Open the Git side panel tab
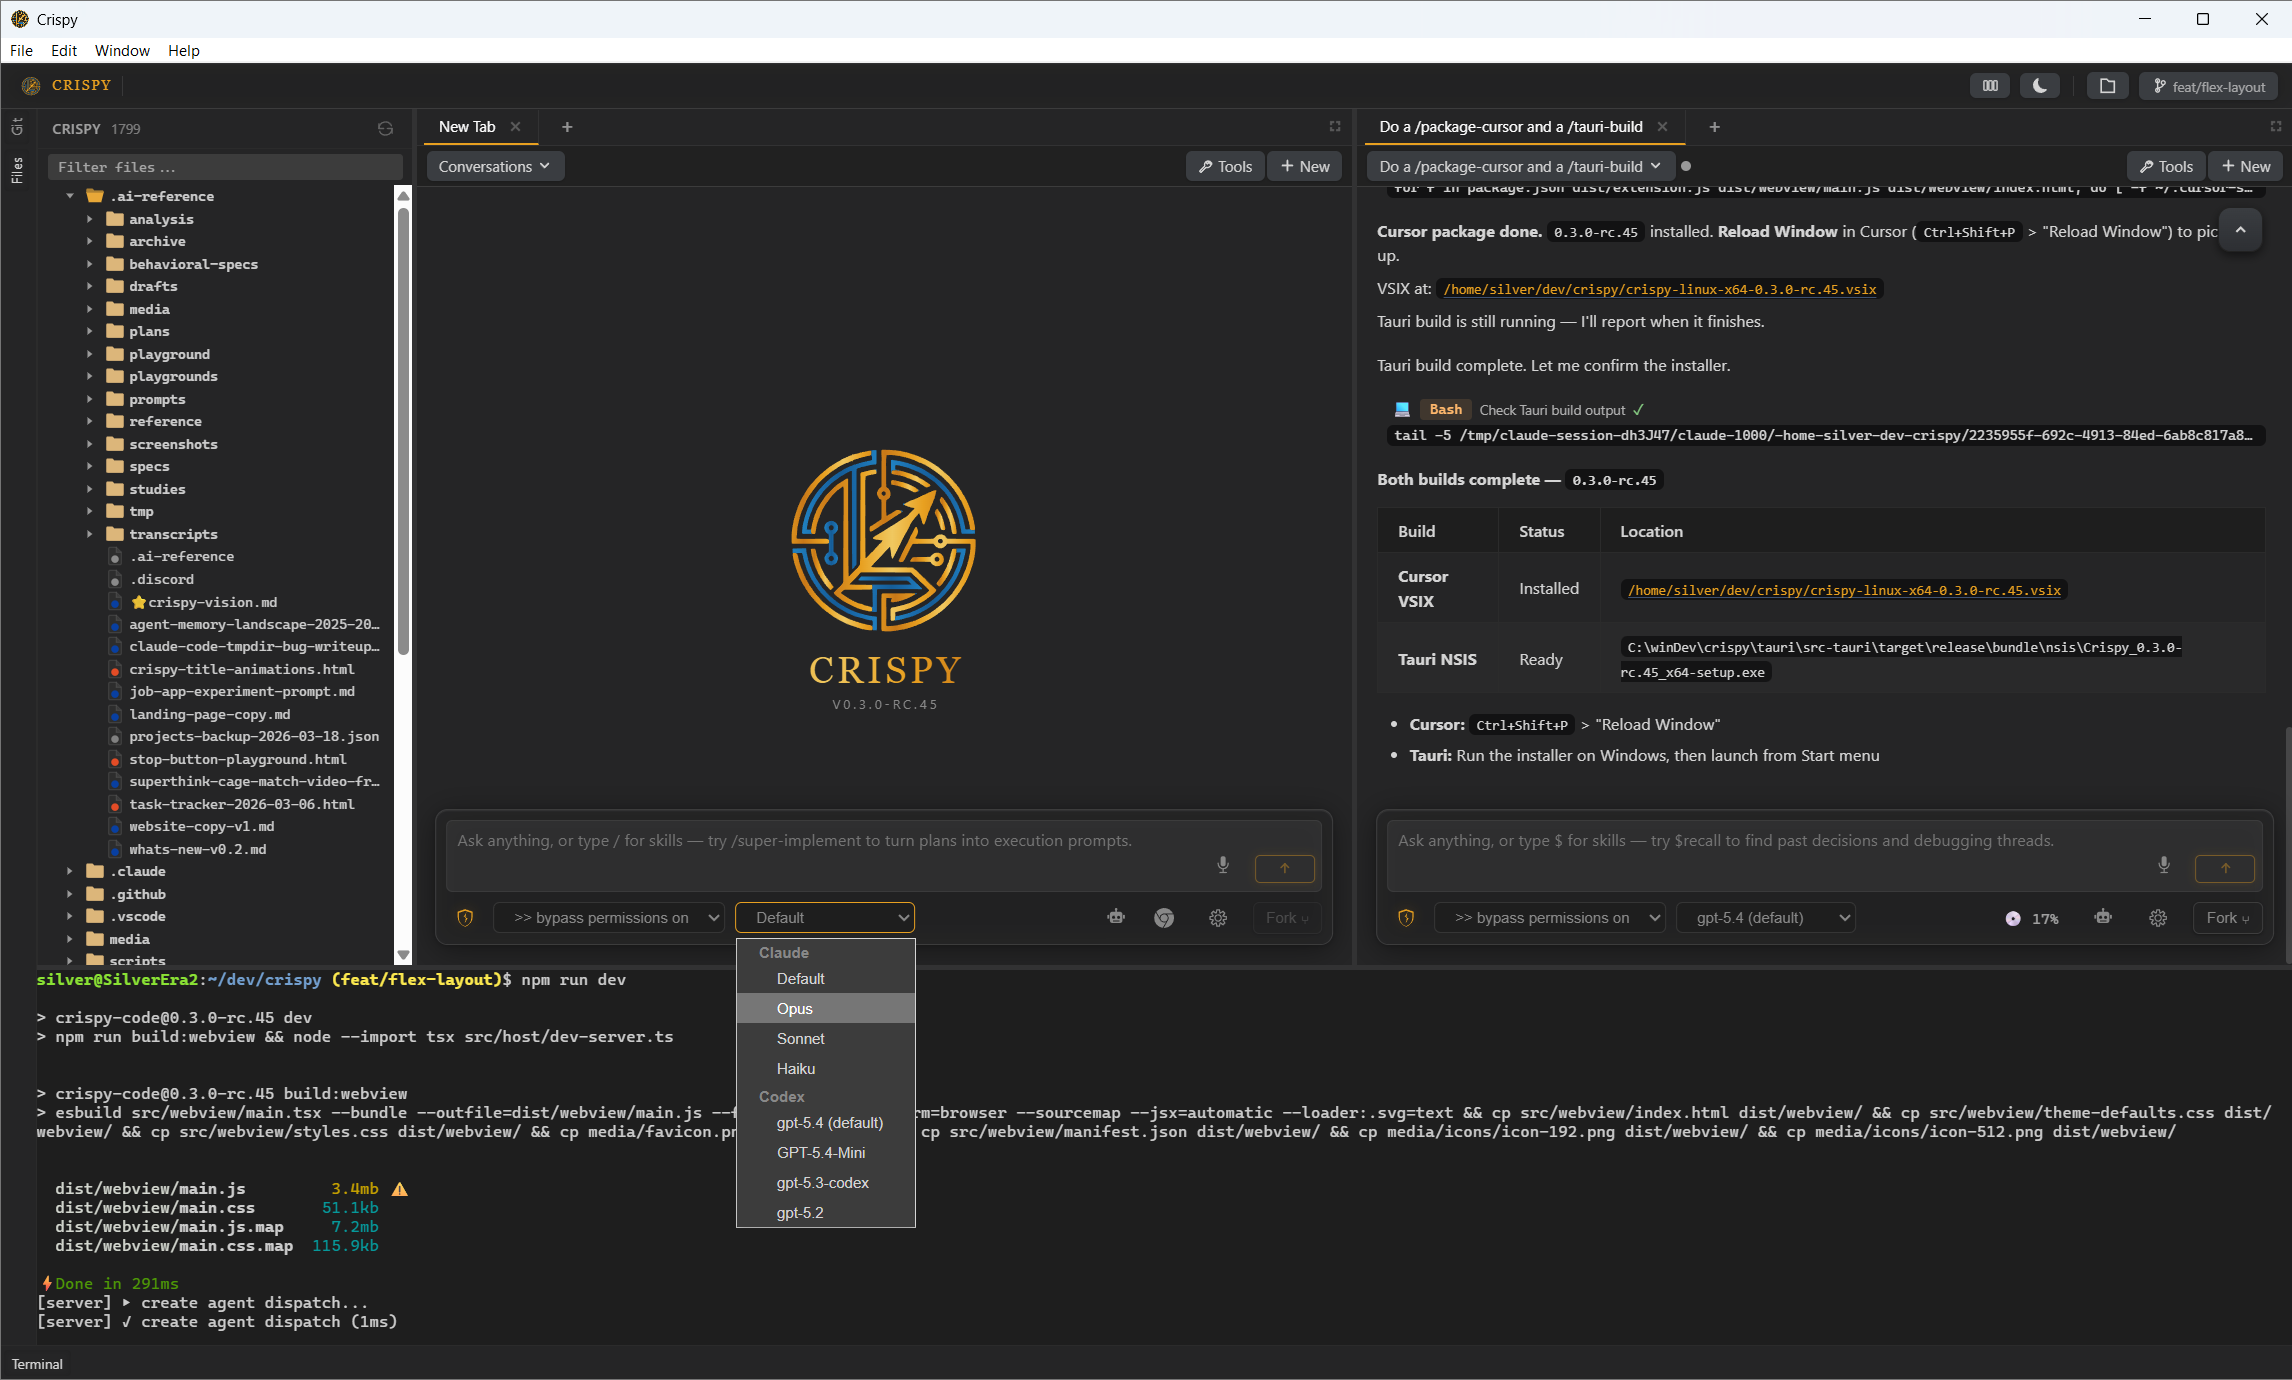 [17, 127]
